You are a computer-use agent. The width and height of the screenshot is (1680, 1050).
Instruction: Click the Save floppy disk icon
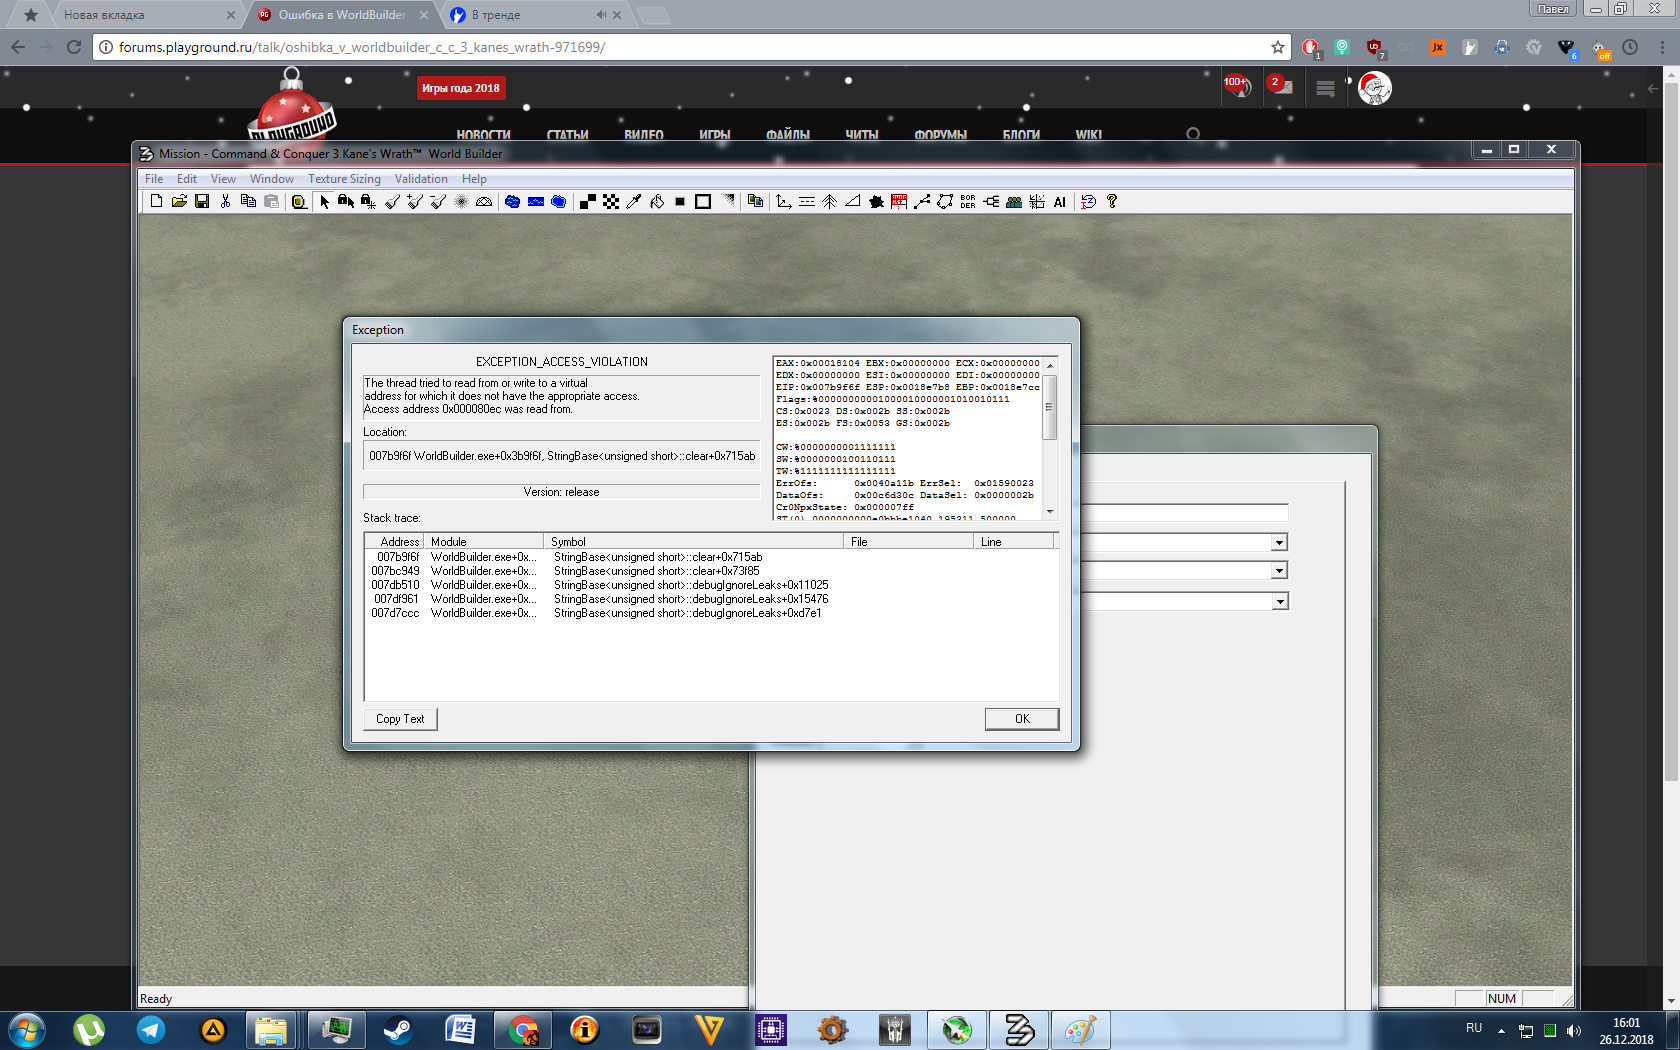point(202,202)
